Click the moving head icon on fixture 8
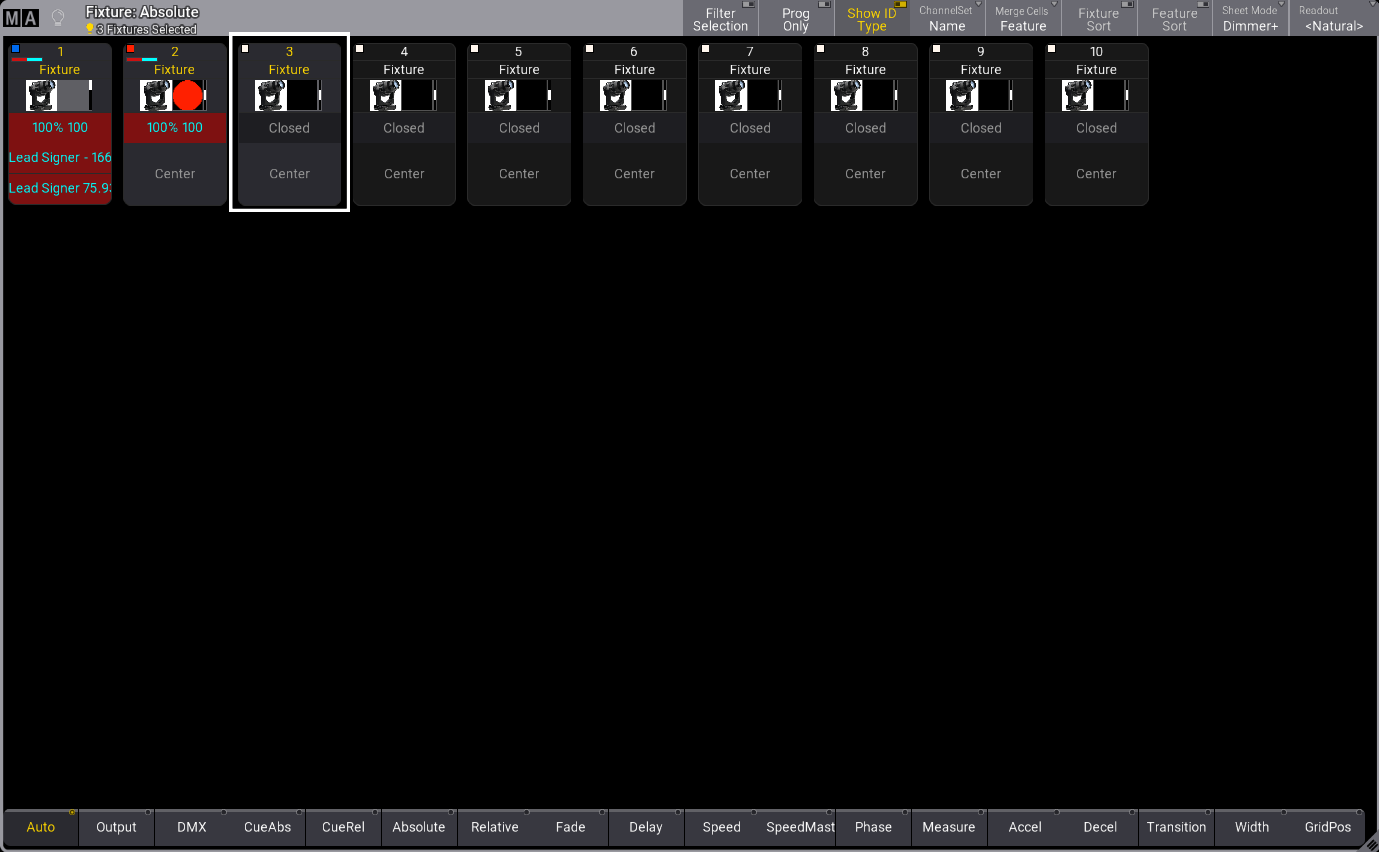 (x=847, y=95)
